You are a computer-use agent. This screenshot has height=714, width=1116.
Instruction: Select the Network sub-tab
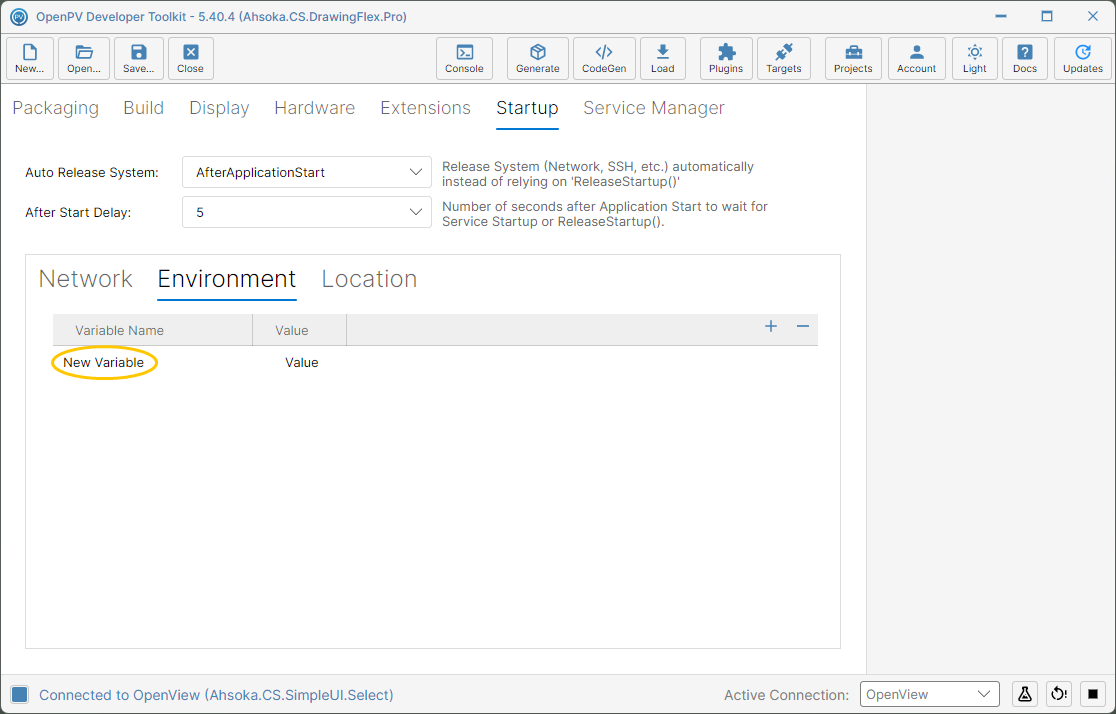tap(85, 279)
